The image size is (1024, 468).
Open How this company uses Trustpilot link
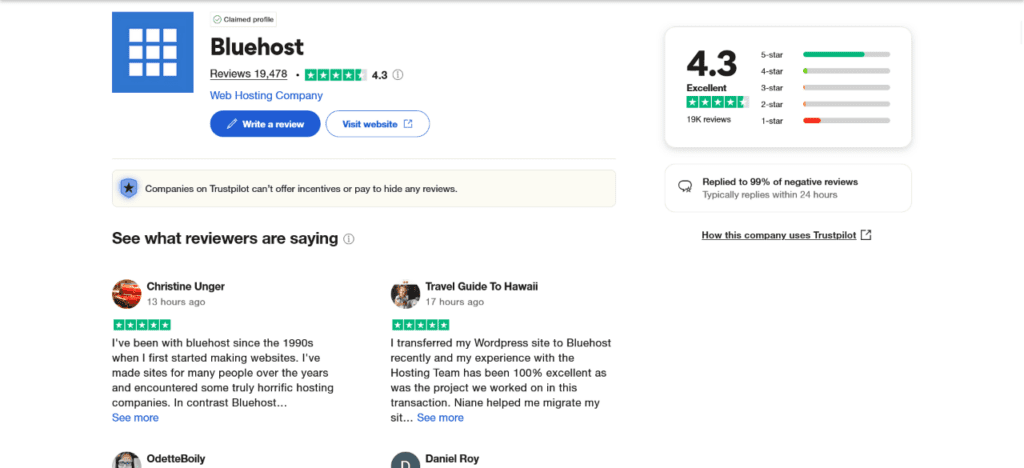coord(778,235)
